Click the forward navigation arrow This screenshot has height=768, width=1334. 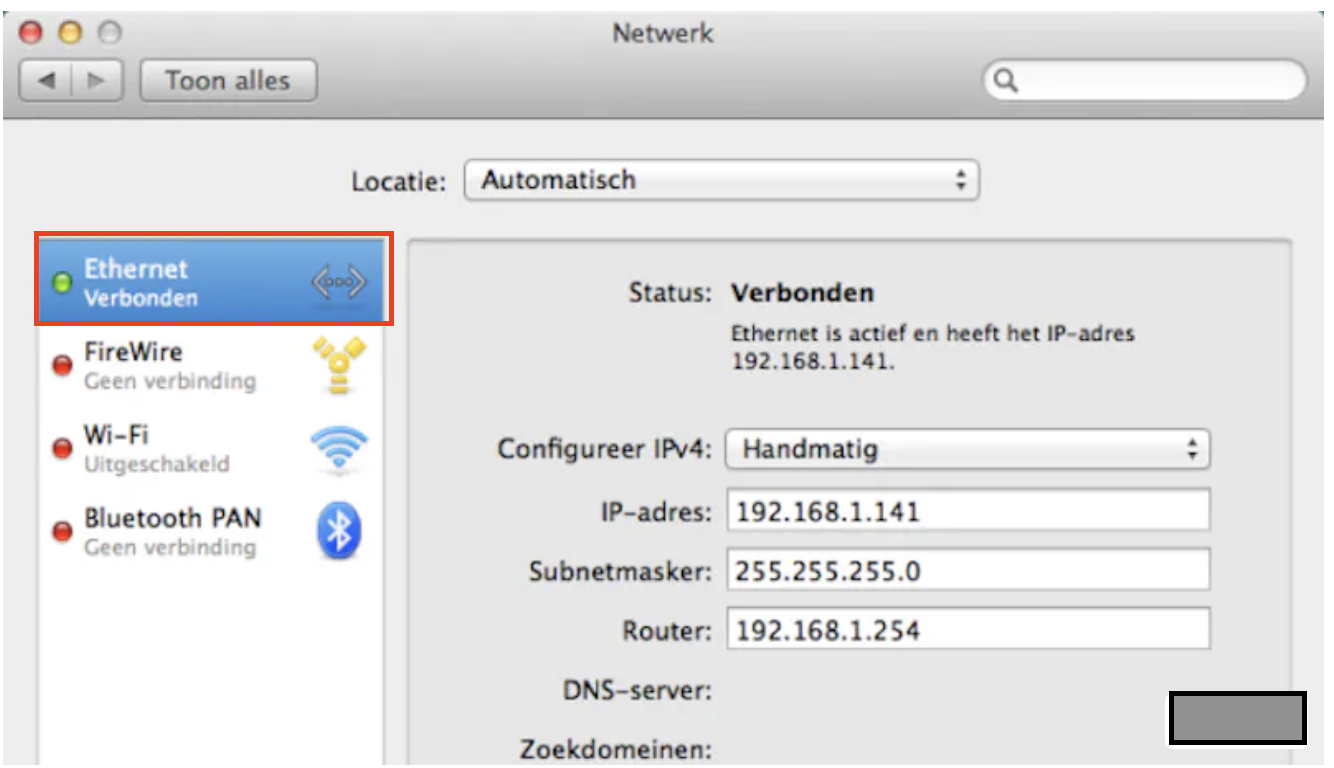[95, 80]
